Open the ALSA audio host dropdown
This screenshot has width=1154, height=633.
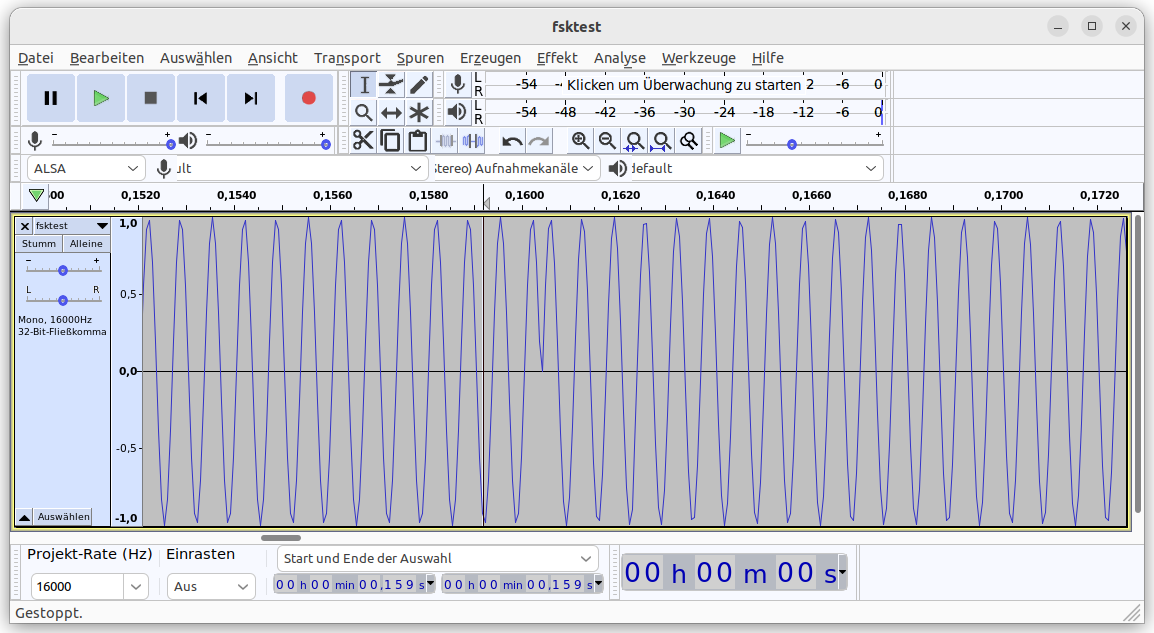point(86,169)
